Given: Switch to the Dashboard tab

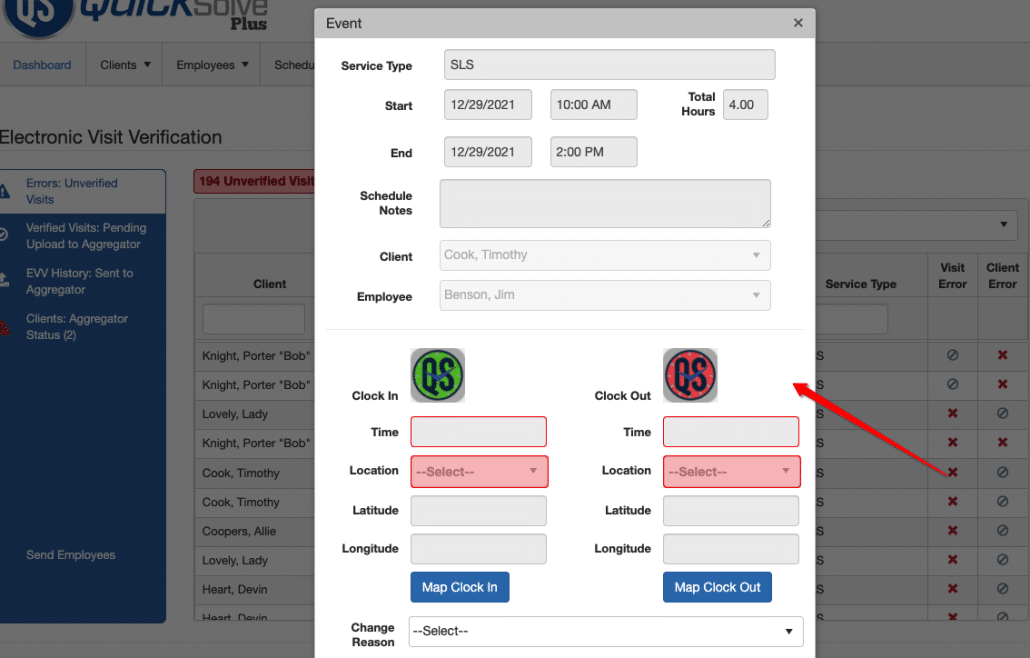Looking at the screenshot, I should pos(42,64).
